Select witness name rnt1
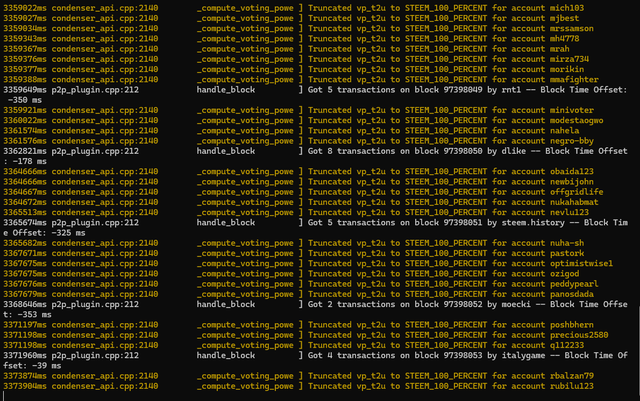Screen dimensions: 640x401 click(511, 89)
